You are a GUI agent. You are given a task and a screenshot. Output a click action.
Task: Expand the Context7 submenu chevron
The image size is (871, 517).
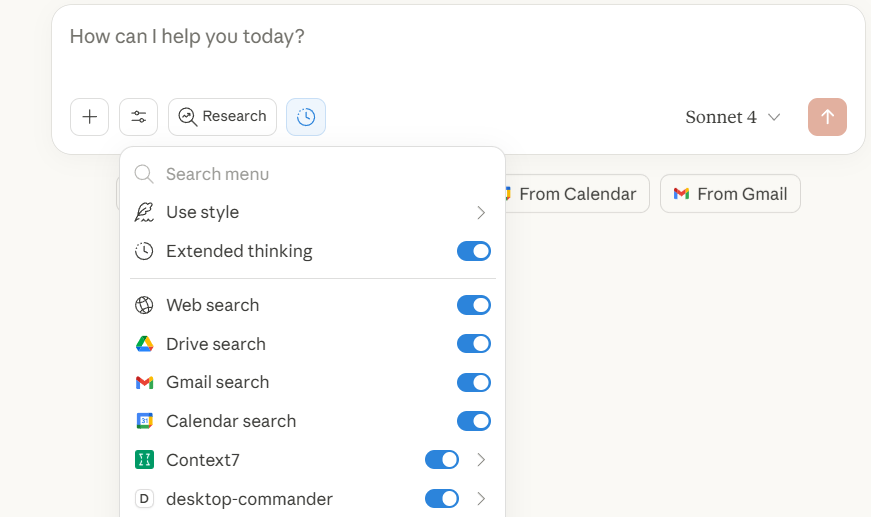tap(481, 460)
